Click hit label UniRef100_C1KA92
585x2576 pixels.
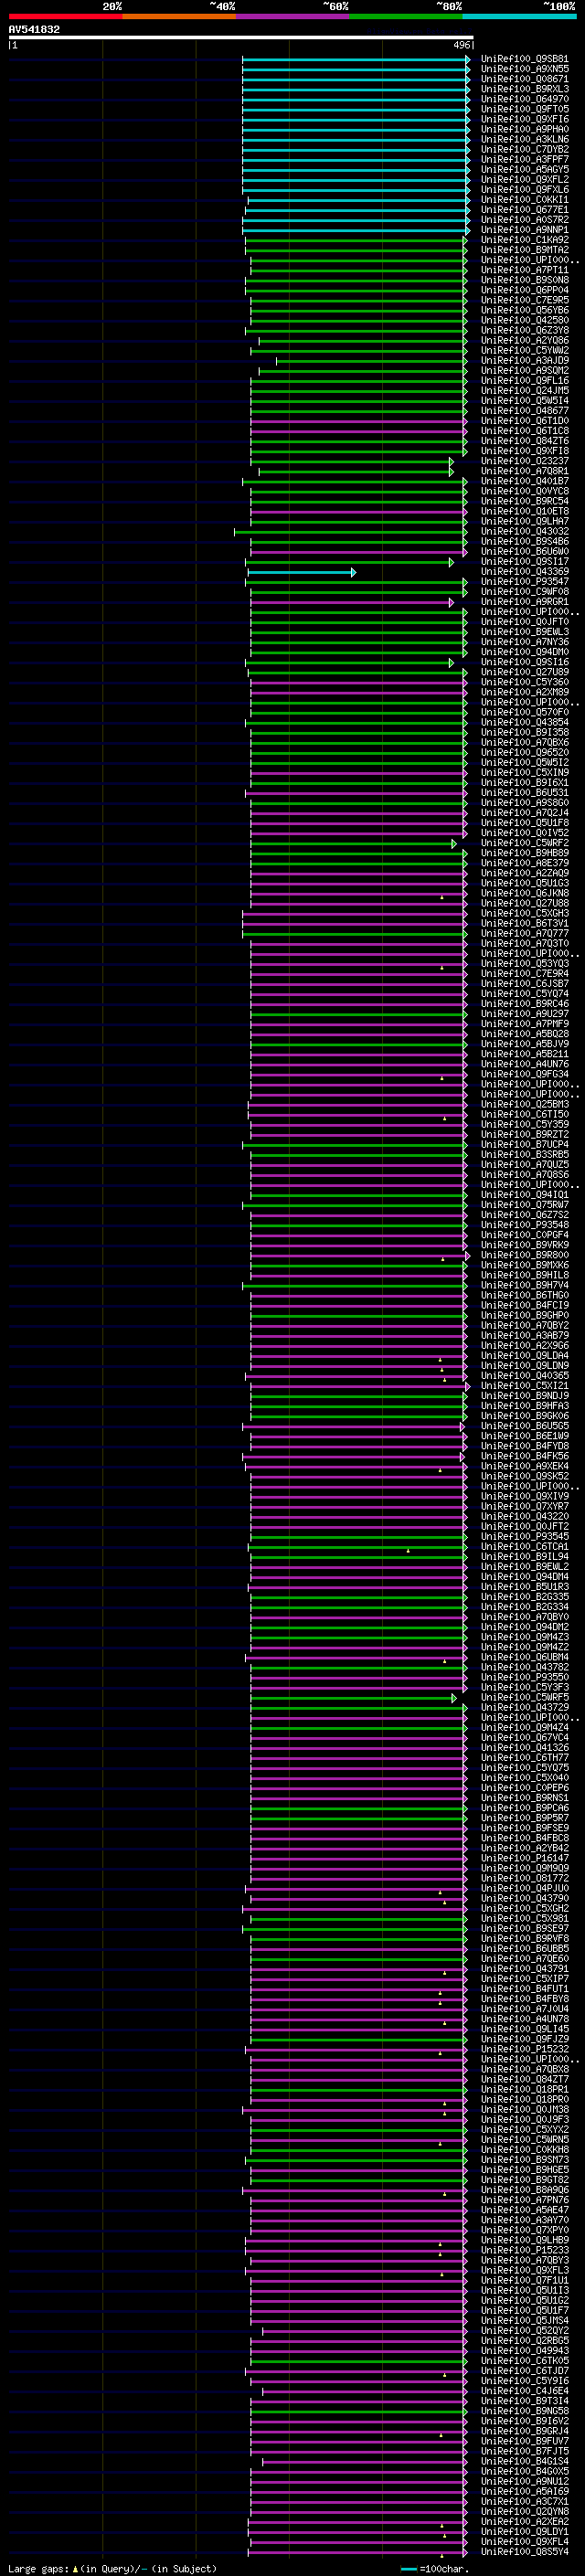coord(525,241)
